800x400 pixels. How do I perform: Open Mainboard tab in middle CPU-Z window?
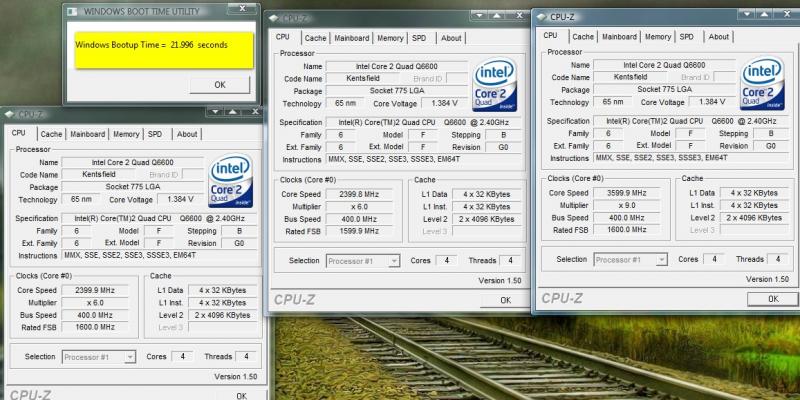352,38
